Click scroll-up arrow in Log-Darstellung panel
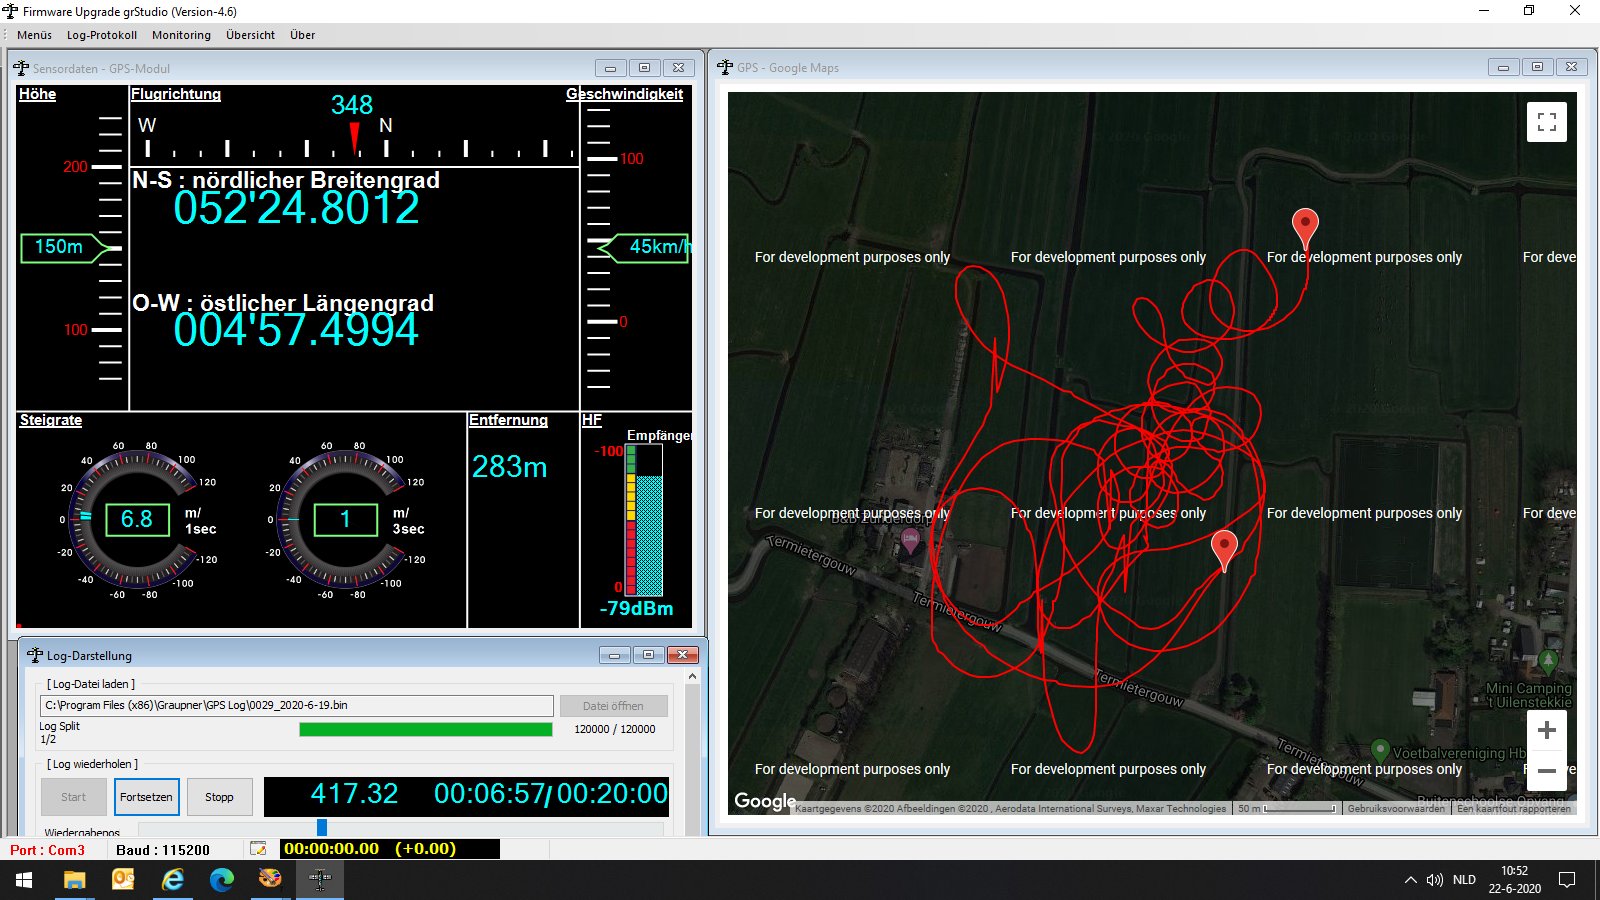This screenshot has width=1600, height=900. pos(692,677)
